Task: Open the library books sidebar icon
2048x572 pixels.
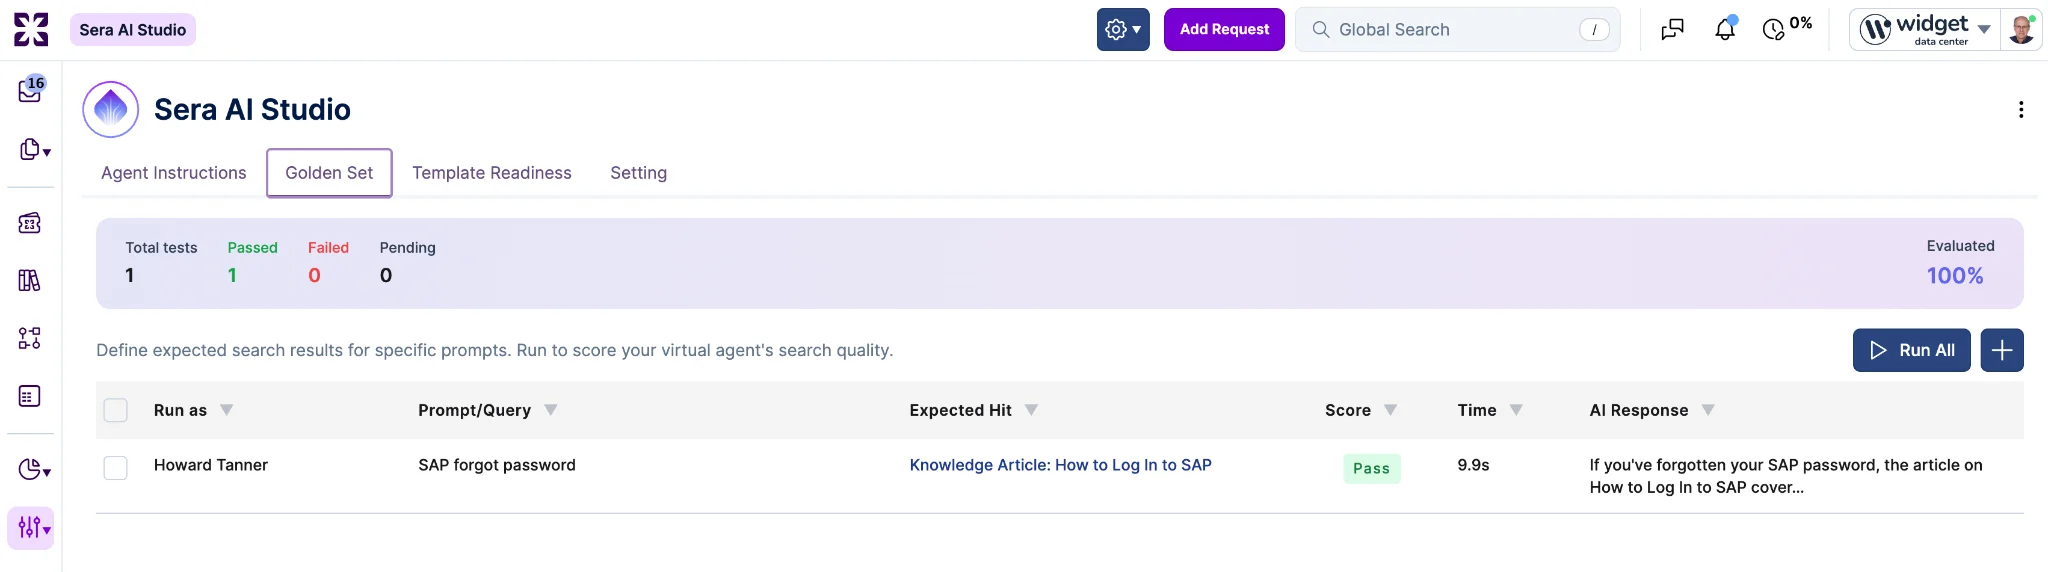Action: coord(30,281)
